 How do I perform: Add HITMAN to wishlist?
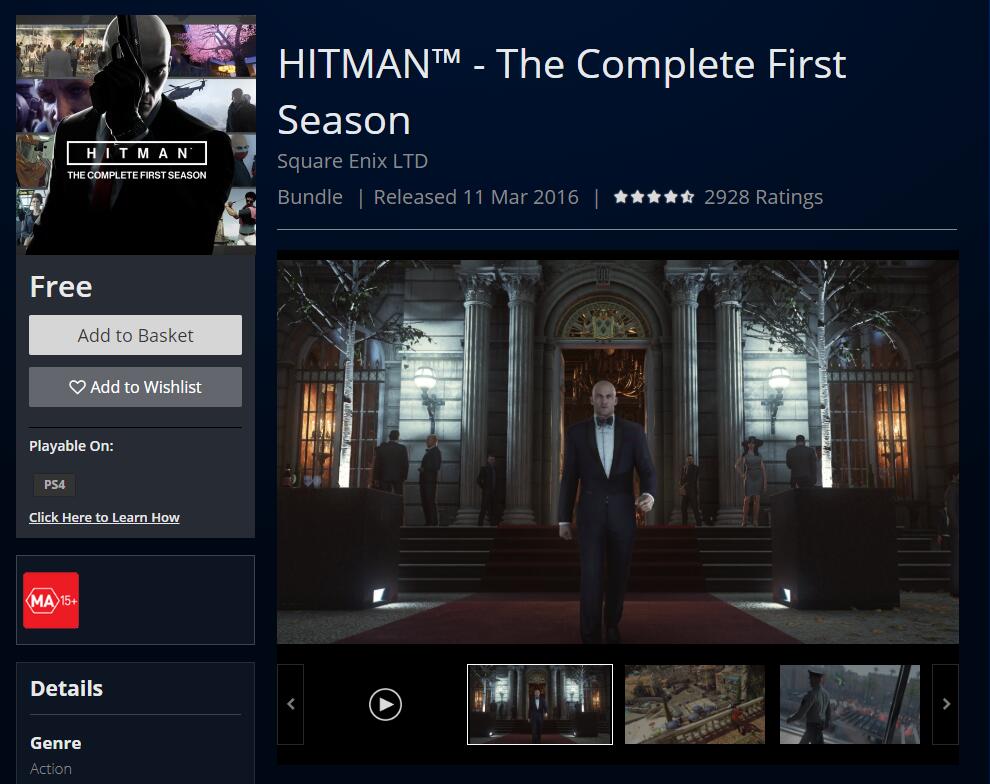135,387
